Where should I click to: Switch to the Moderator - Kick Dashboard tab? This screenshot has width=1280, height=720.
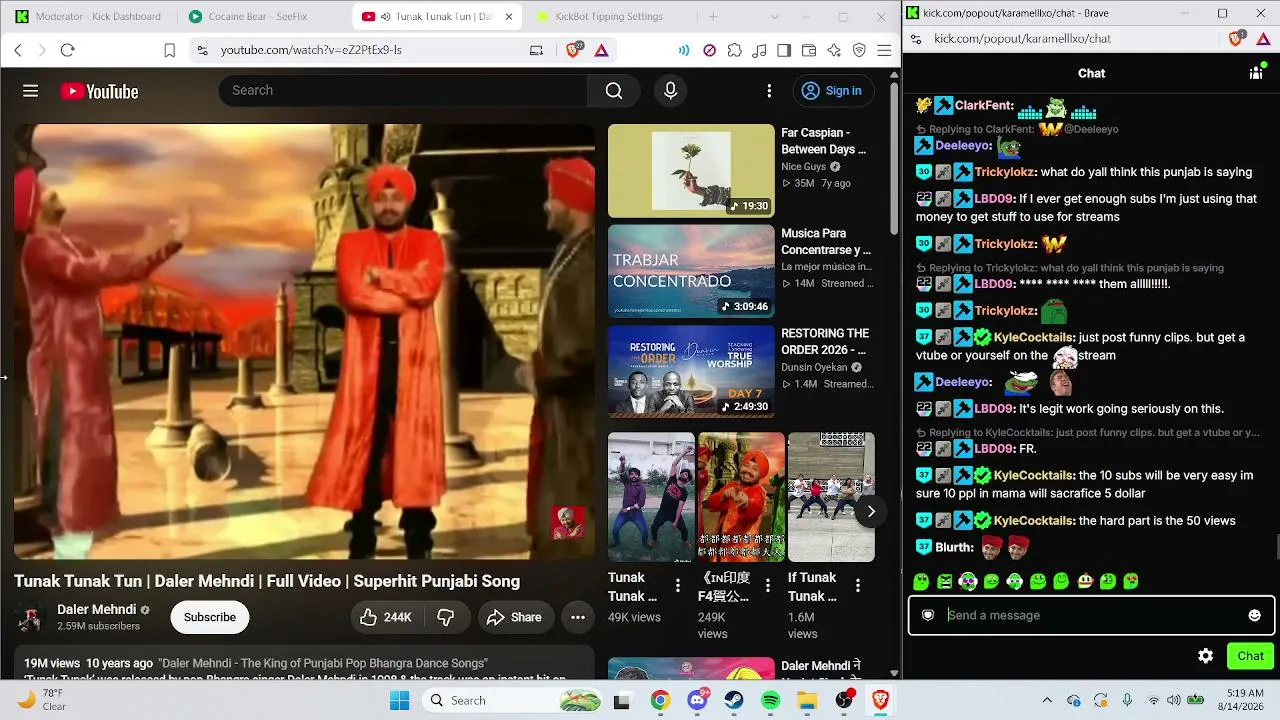89,17
